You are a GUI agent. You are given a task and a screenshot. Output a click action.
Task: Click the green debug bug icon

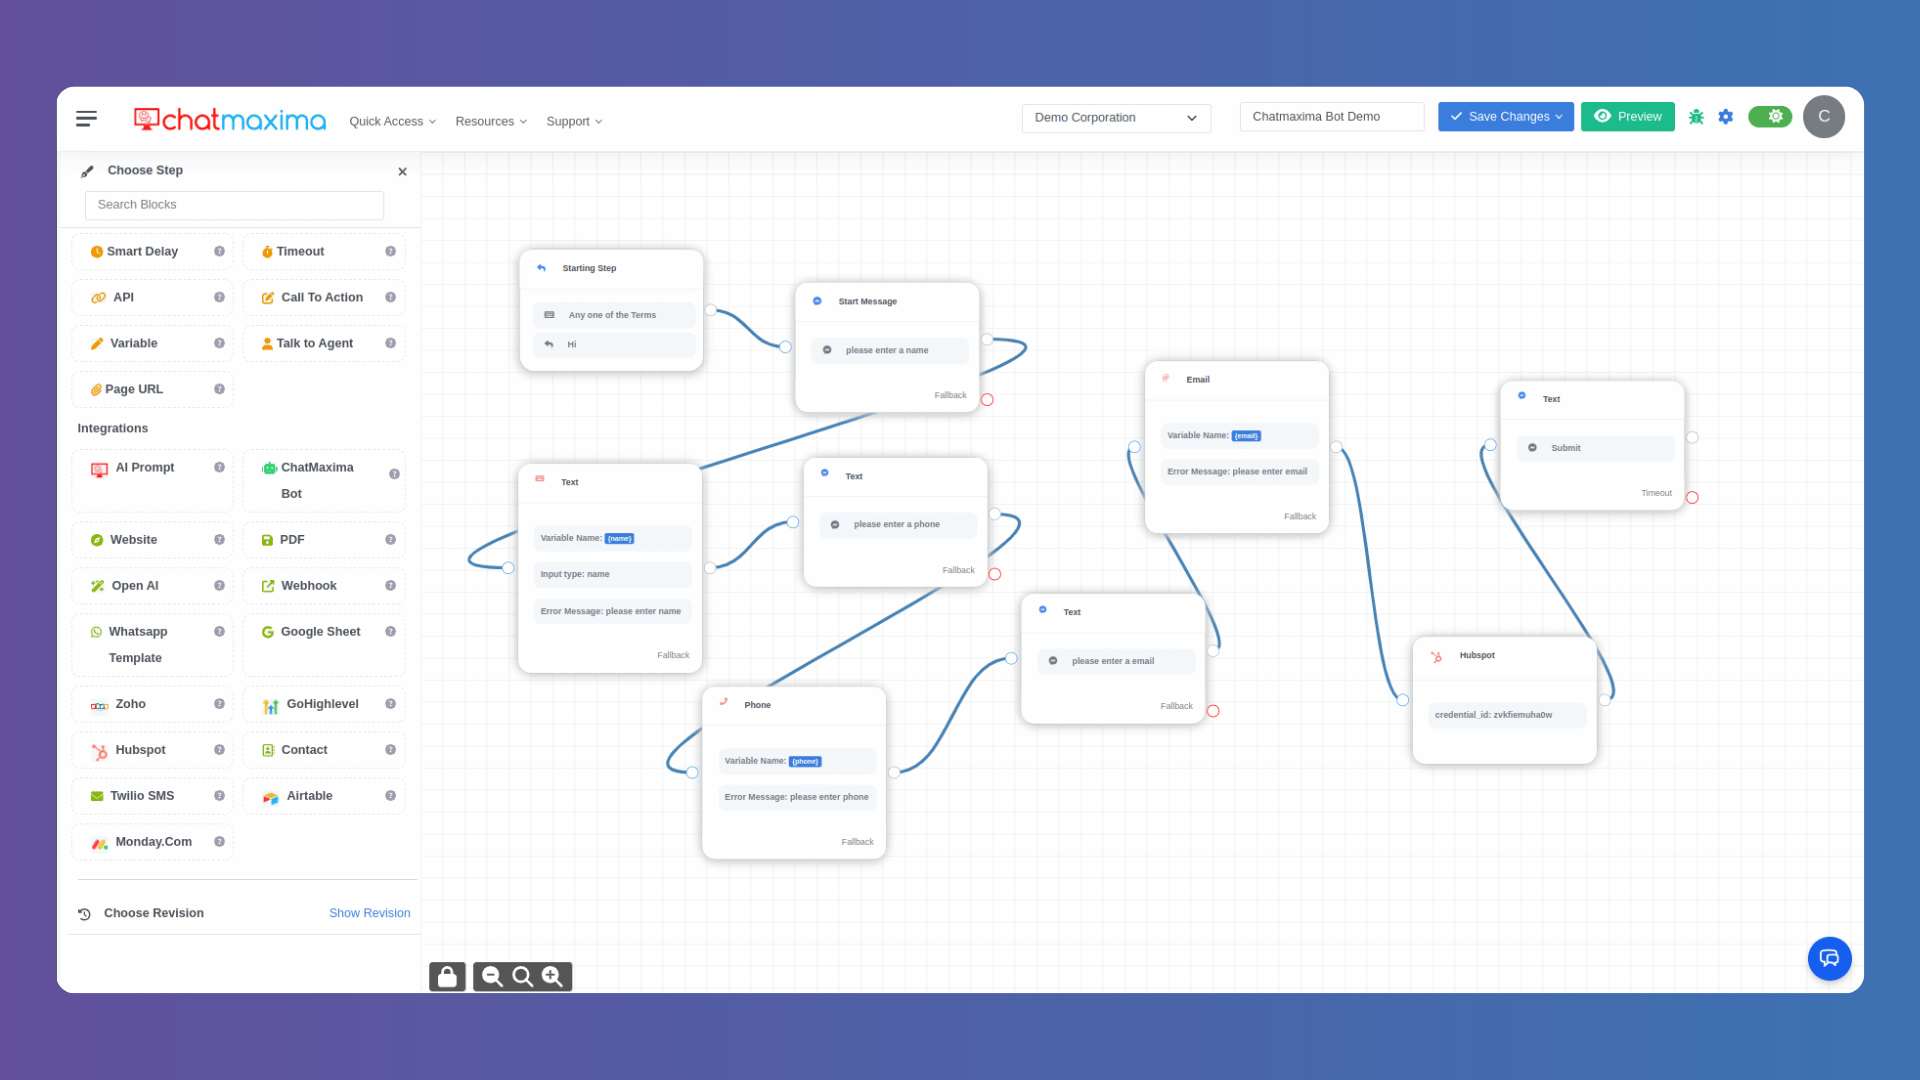coord(1695,117)
